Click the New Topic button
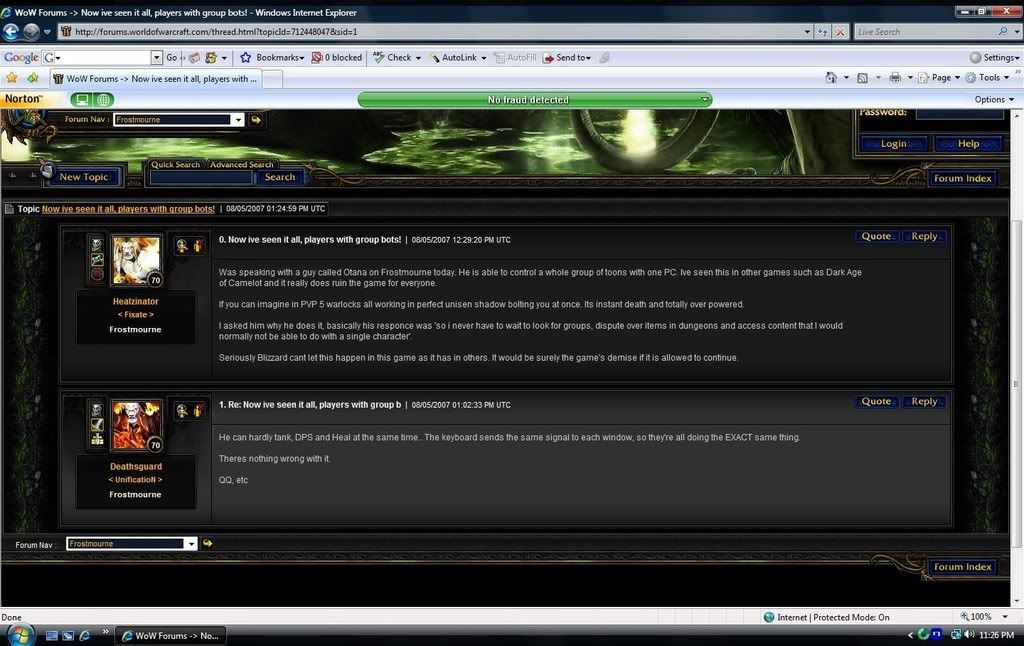 click(83, 176)
